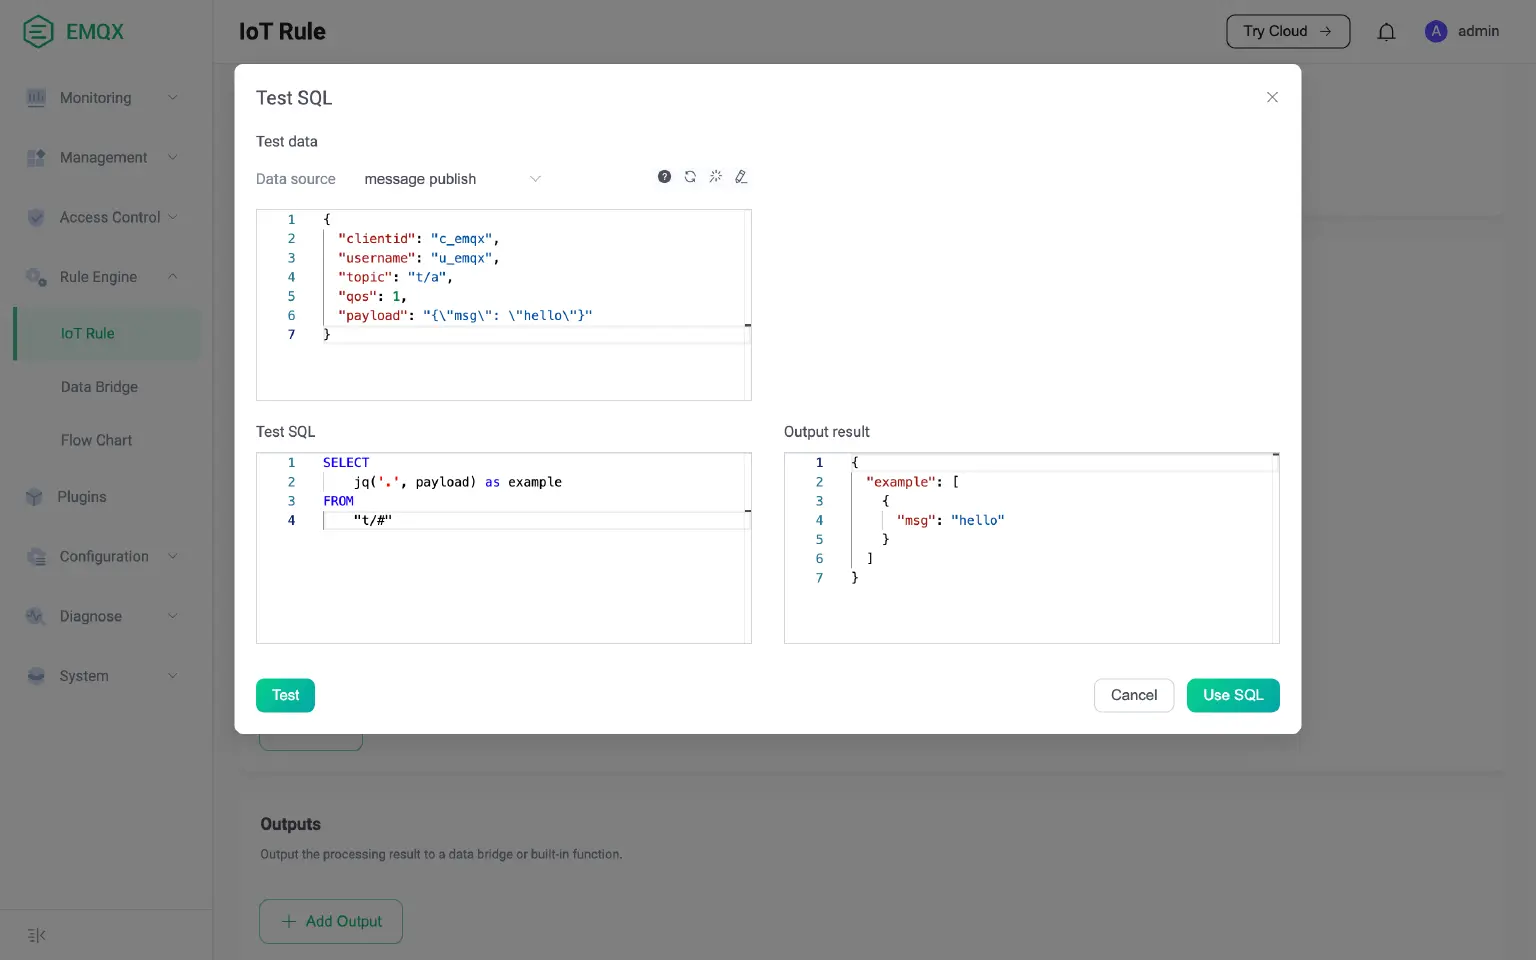Go to Flow Chart

point(96,440)
